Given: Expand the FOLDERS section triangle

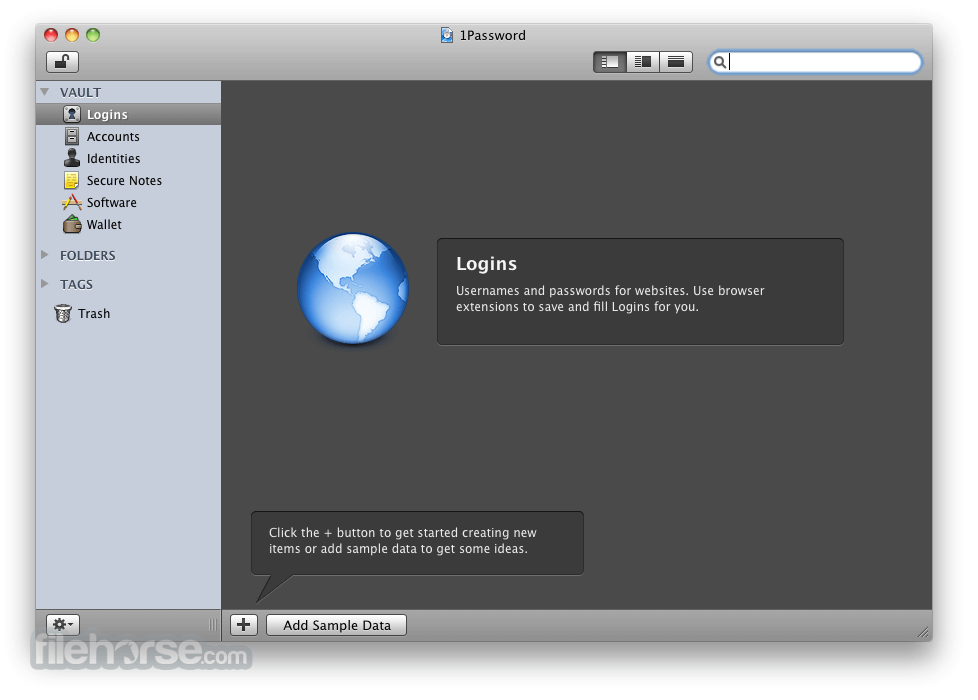Looking at the screenshot, I should [45, 255].
